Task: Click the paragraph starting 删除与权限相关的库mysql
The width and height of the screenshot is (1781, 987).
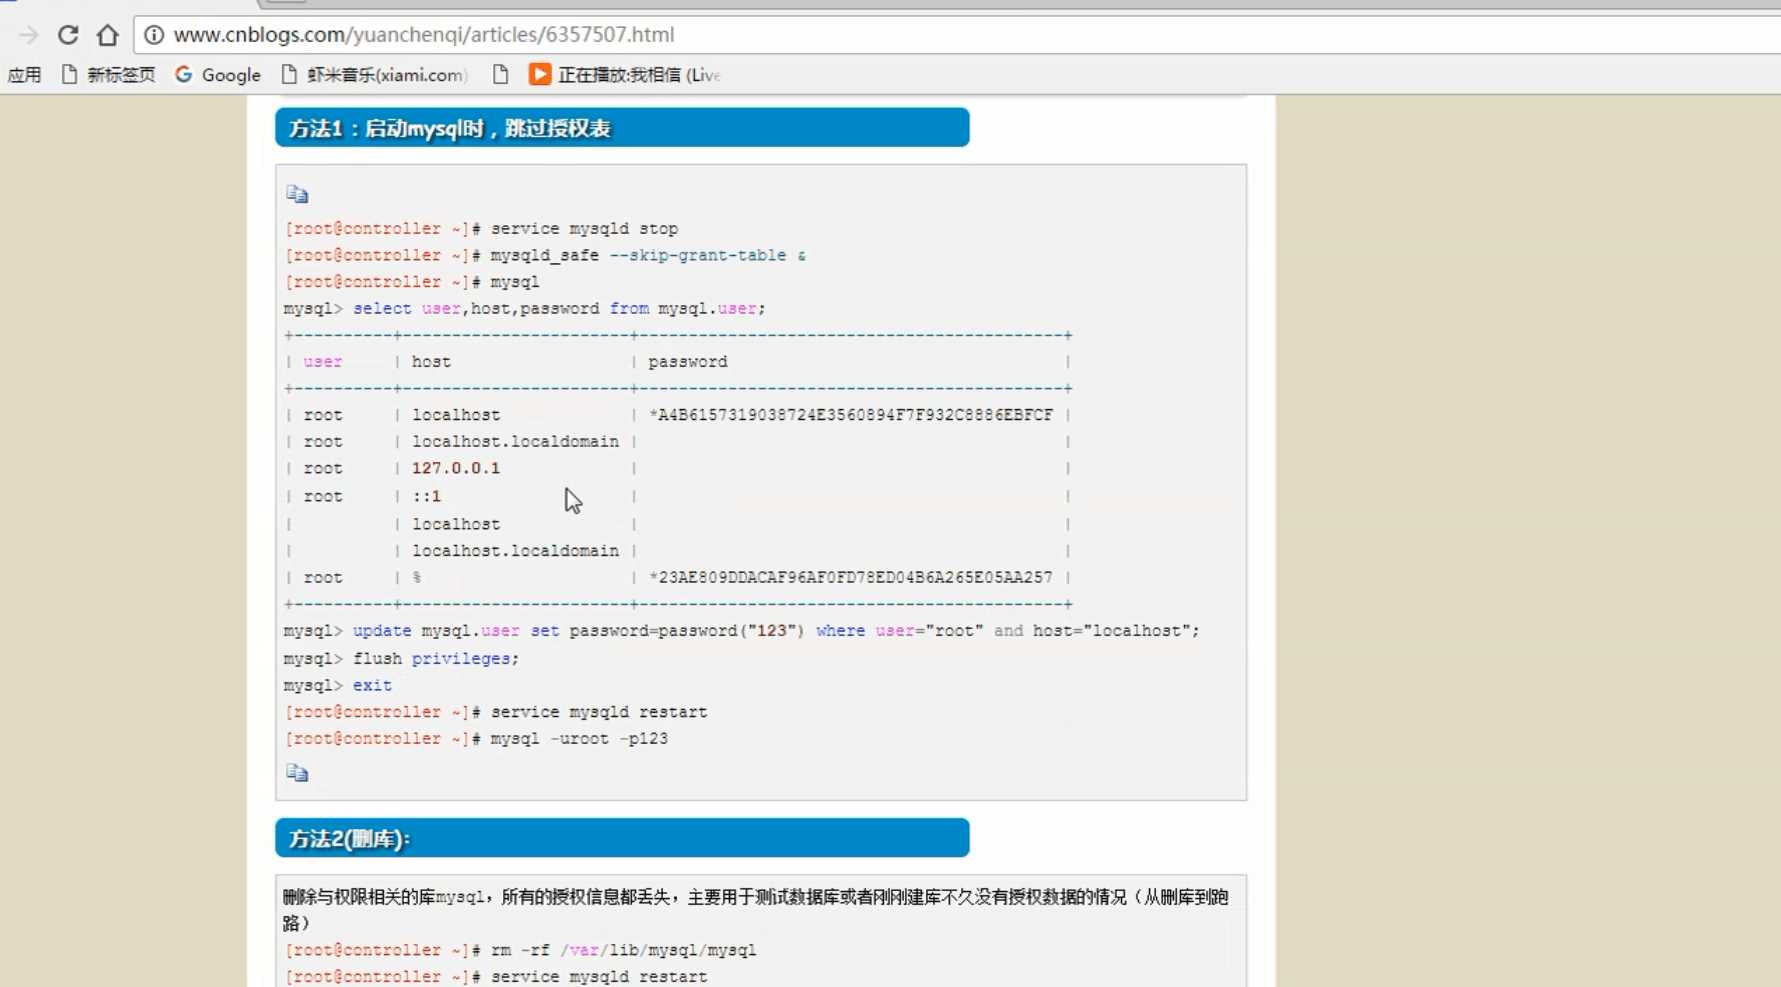Action: pos(755,909)
